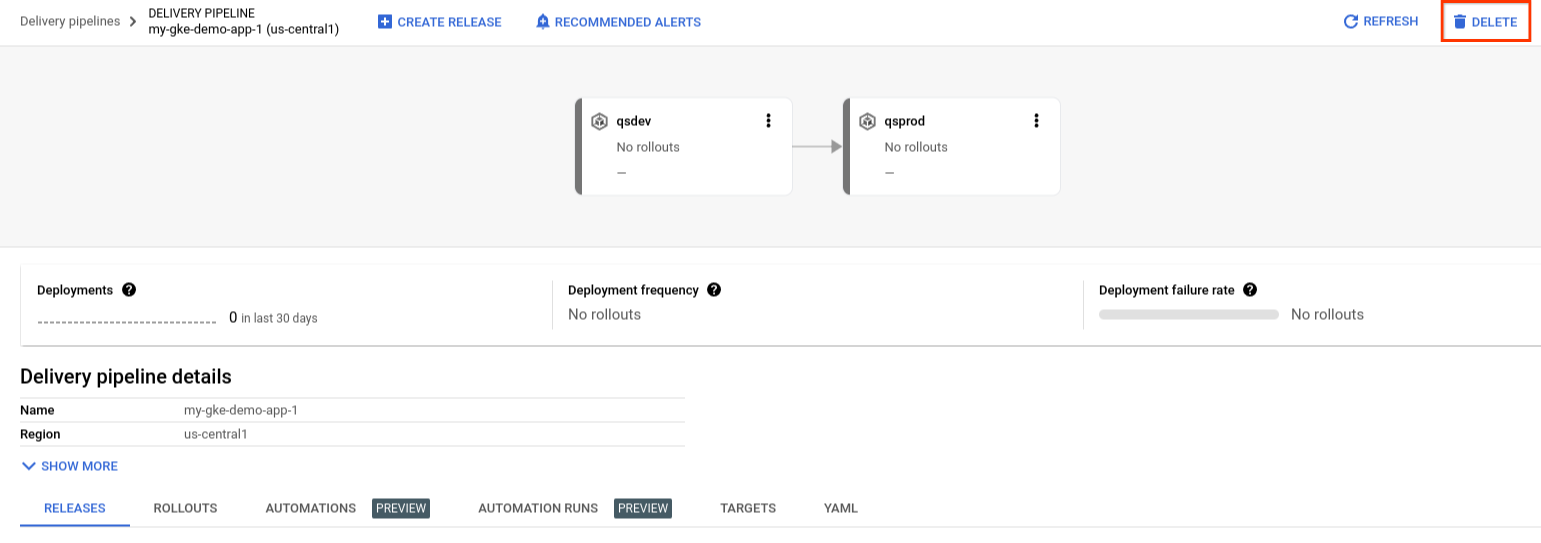The height and width of the screenshot is (543, 1541).
Task: Click the qsdev target hexagon icon
Action: 600,122
